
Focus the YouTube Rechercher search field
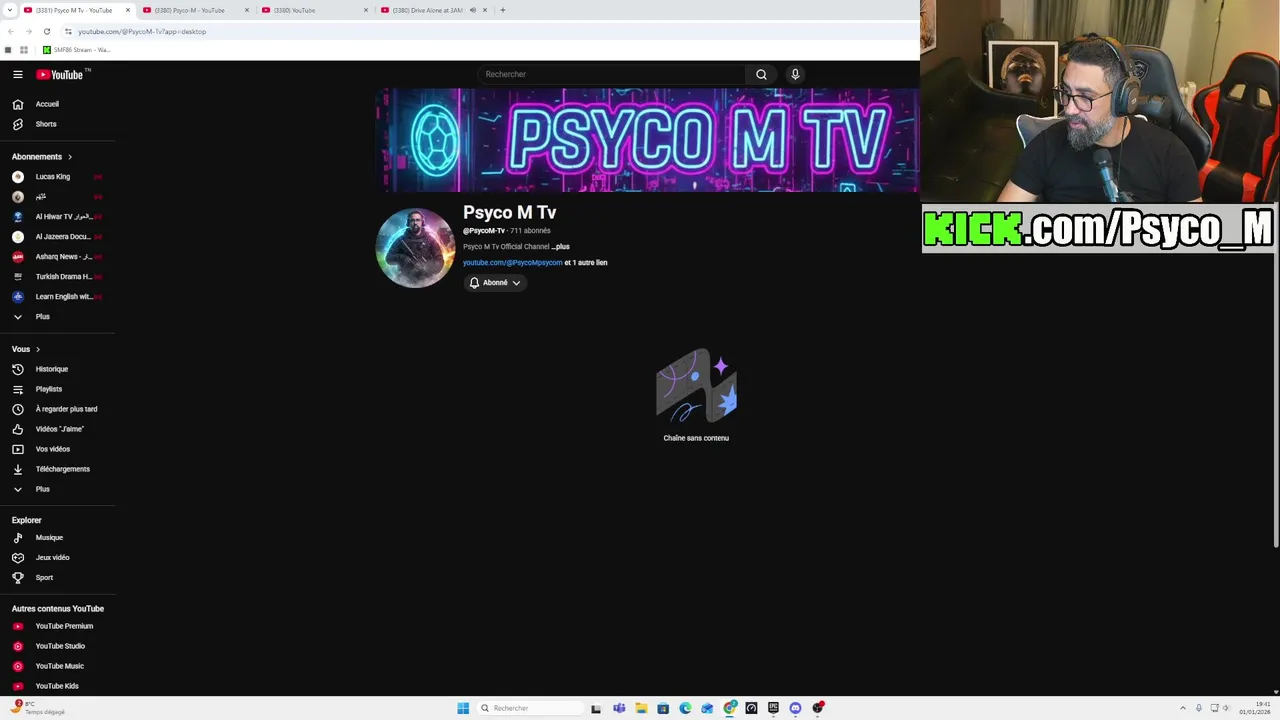(612, 74)
